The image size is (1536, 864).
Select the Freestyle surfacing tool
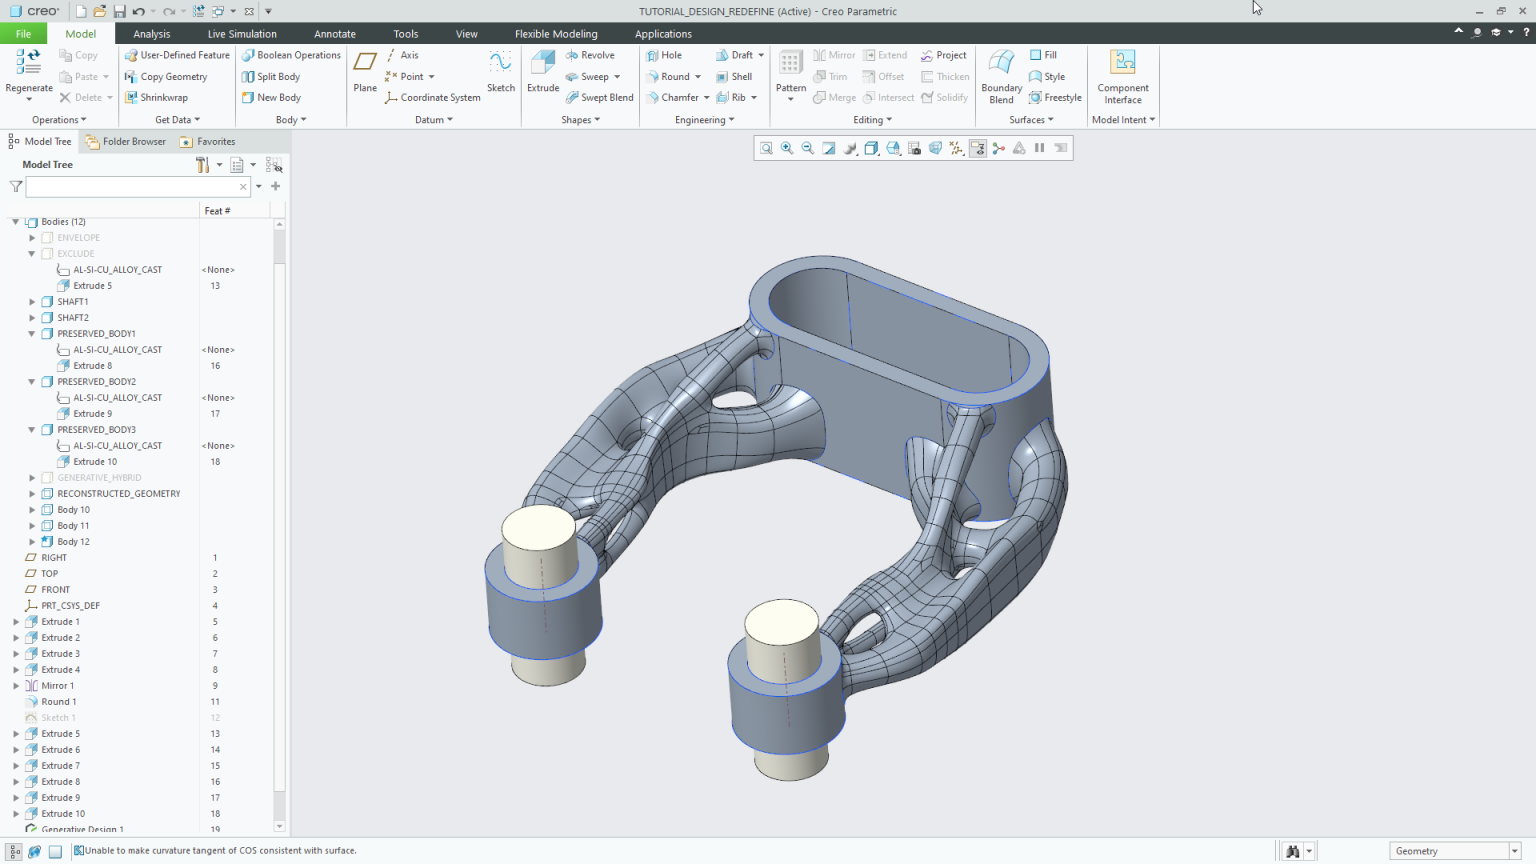point(1055,97)
